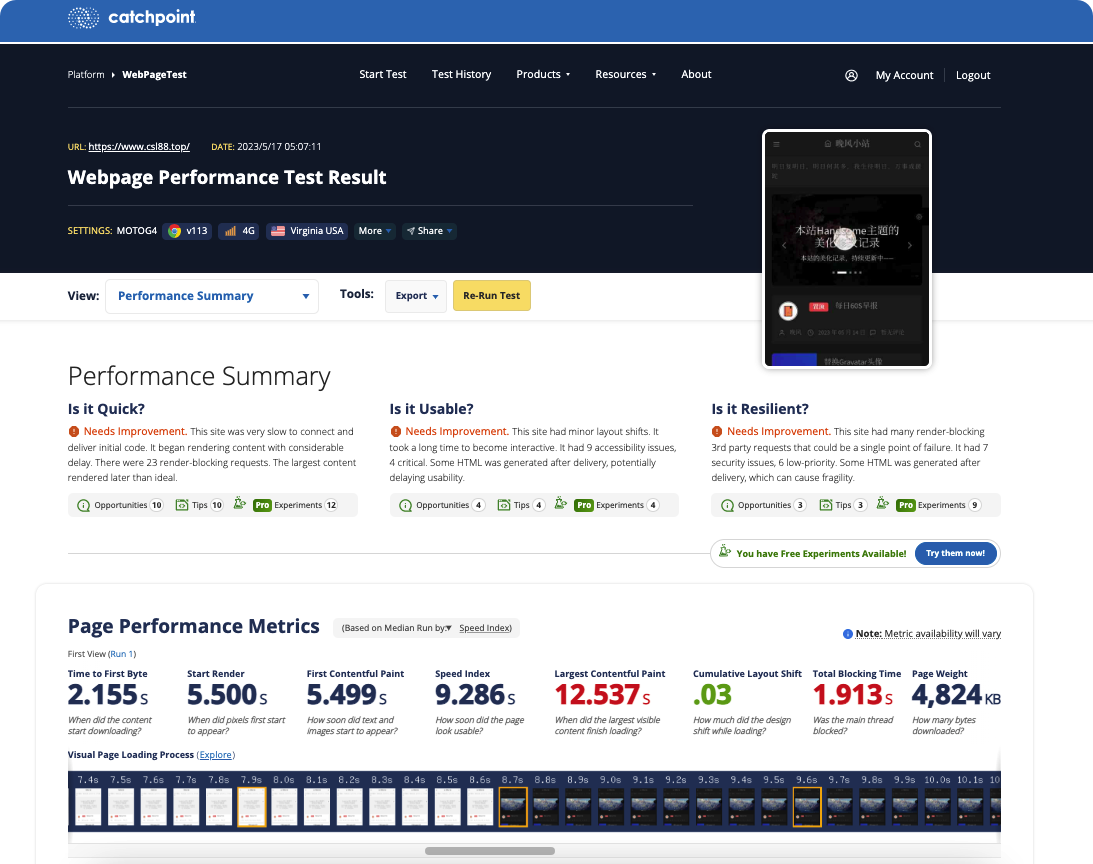Click the Virginia USA flag badge
Screen dimensions: 1093x864
coord(307,231)
